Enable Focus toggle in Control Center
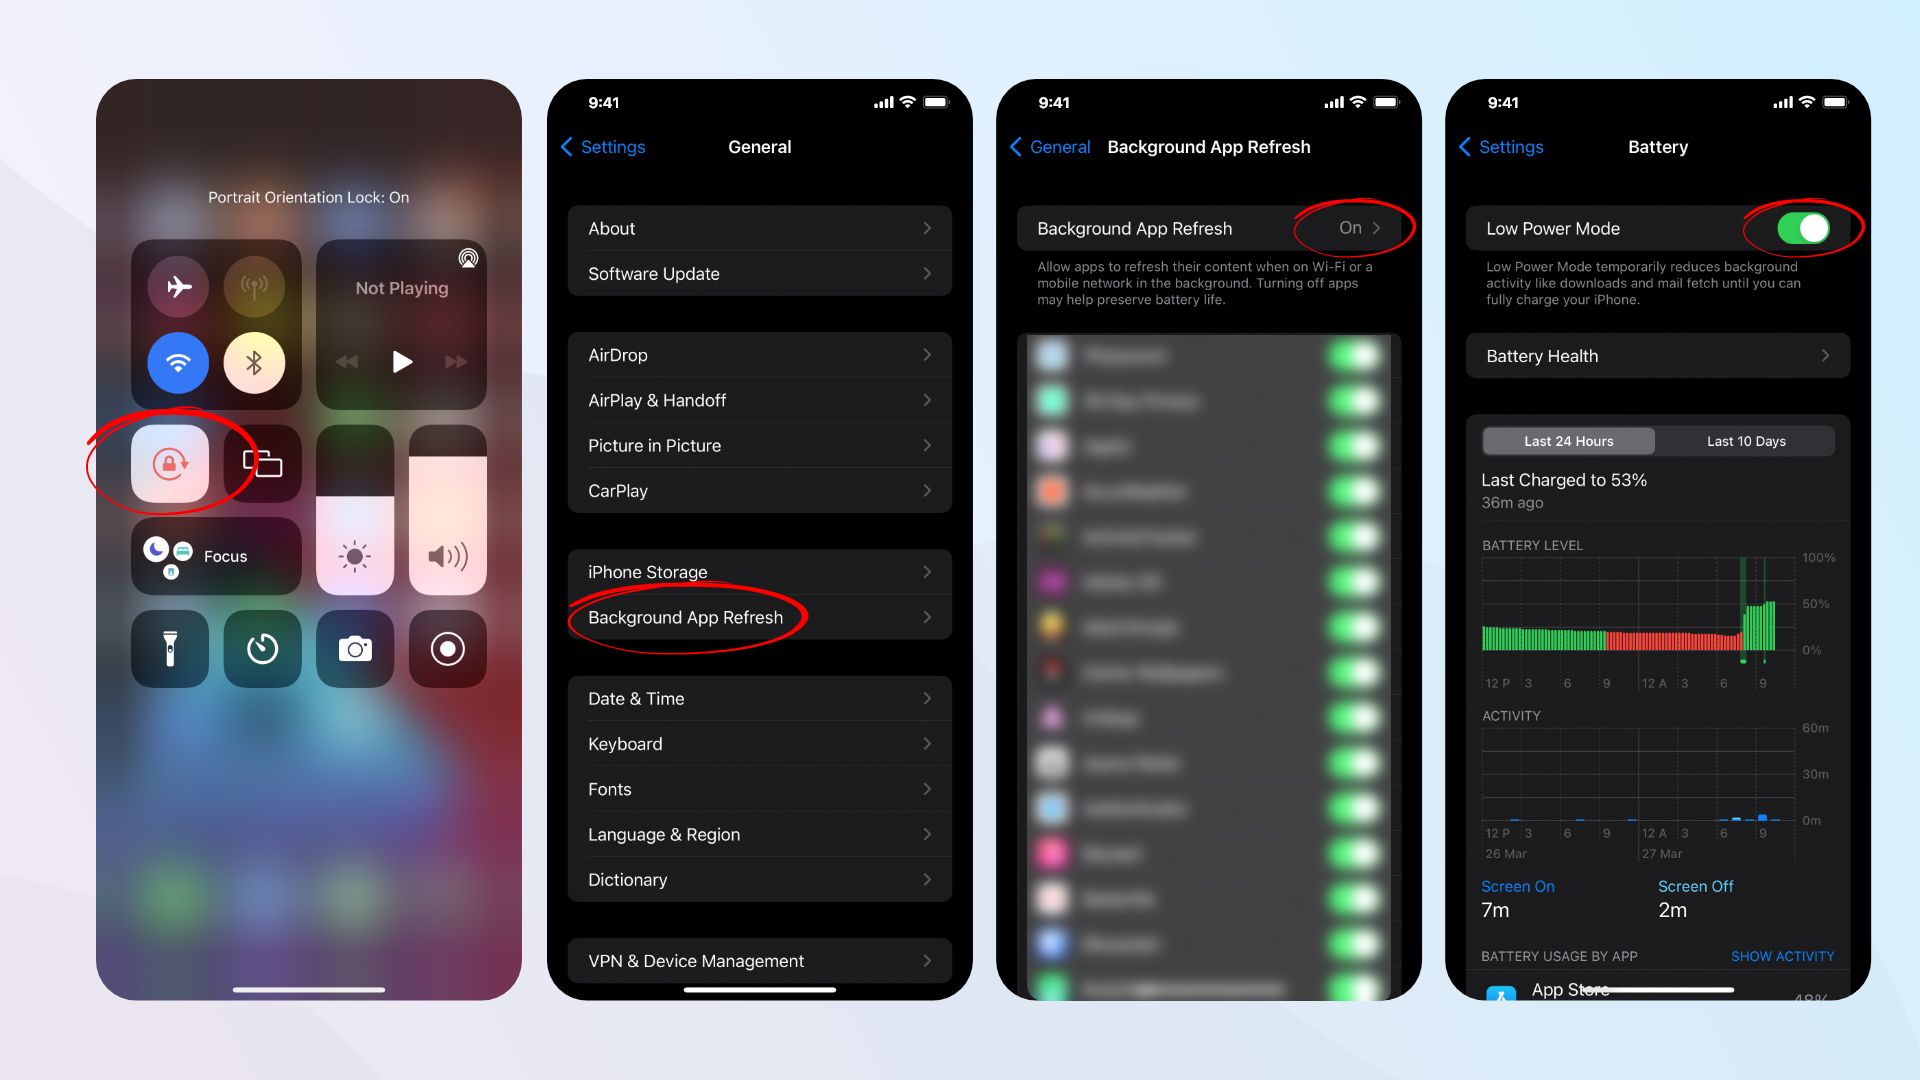 (216, 554)
